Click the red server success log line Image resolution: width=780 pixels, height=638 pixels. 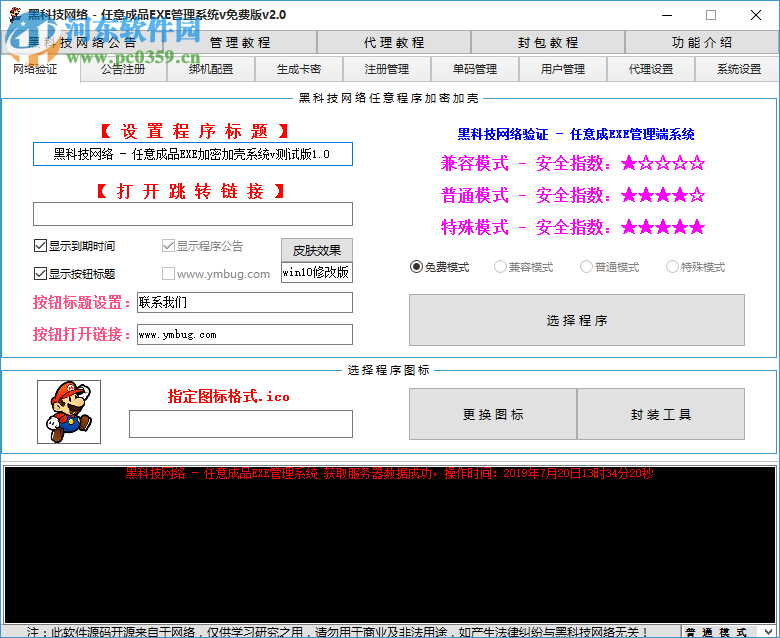tap(389, 473)
